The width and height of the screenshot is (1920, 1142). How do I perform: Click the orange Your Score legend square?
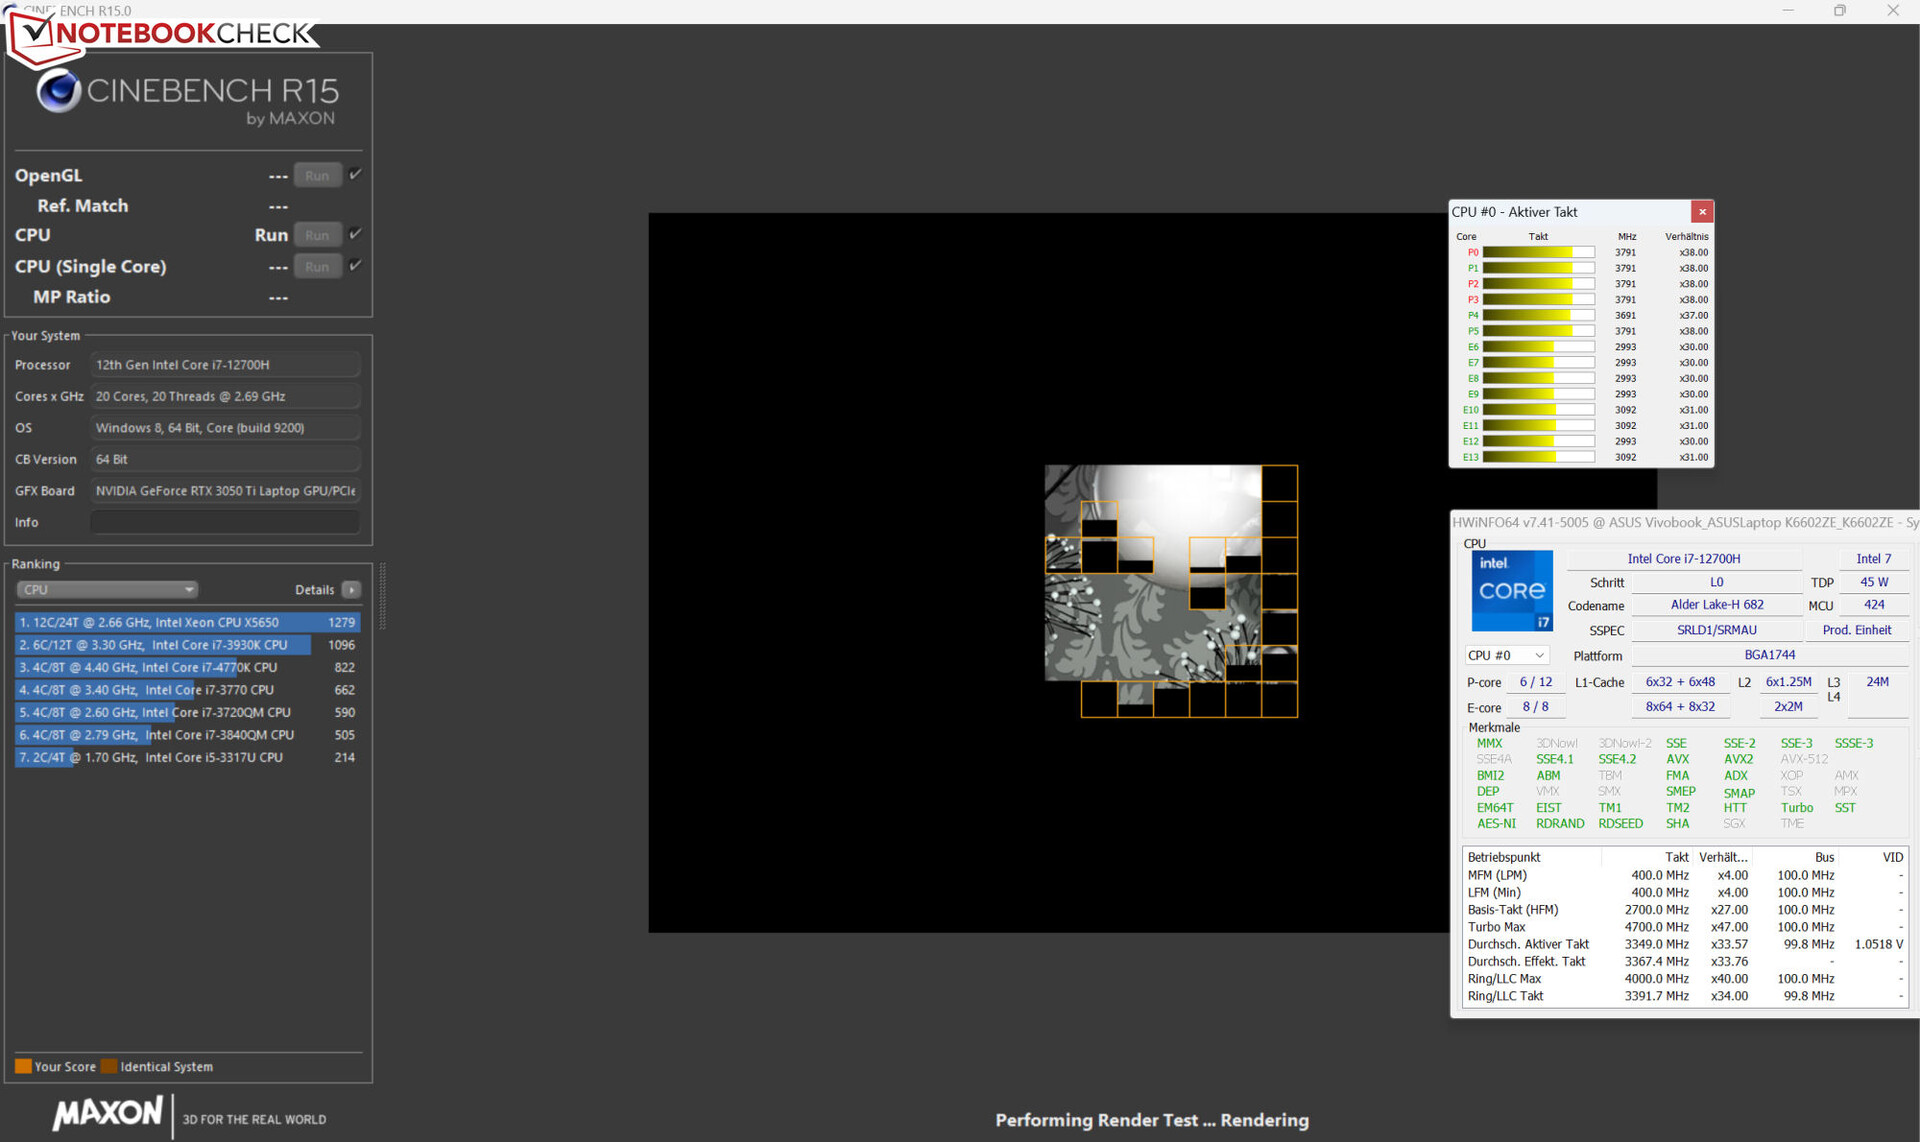(x=23, y=1066)
